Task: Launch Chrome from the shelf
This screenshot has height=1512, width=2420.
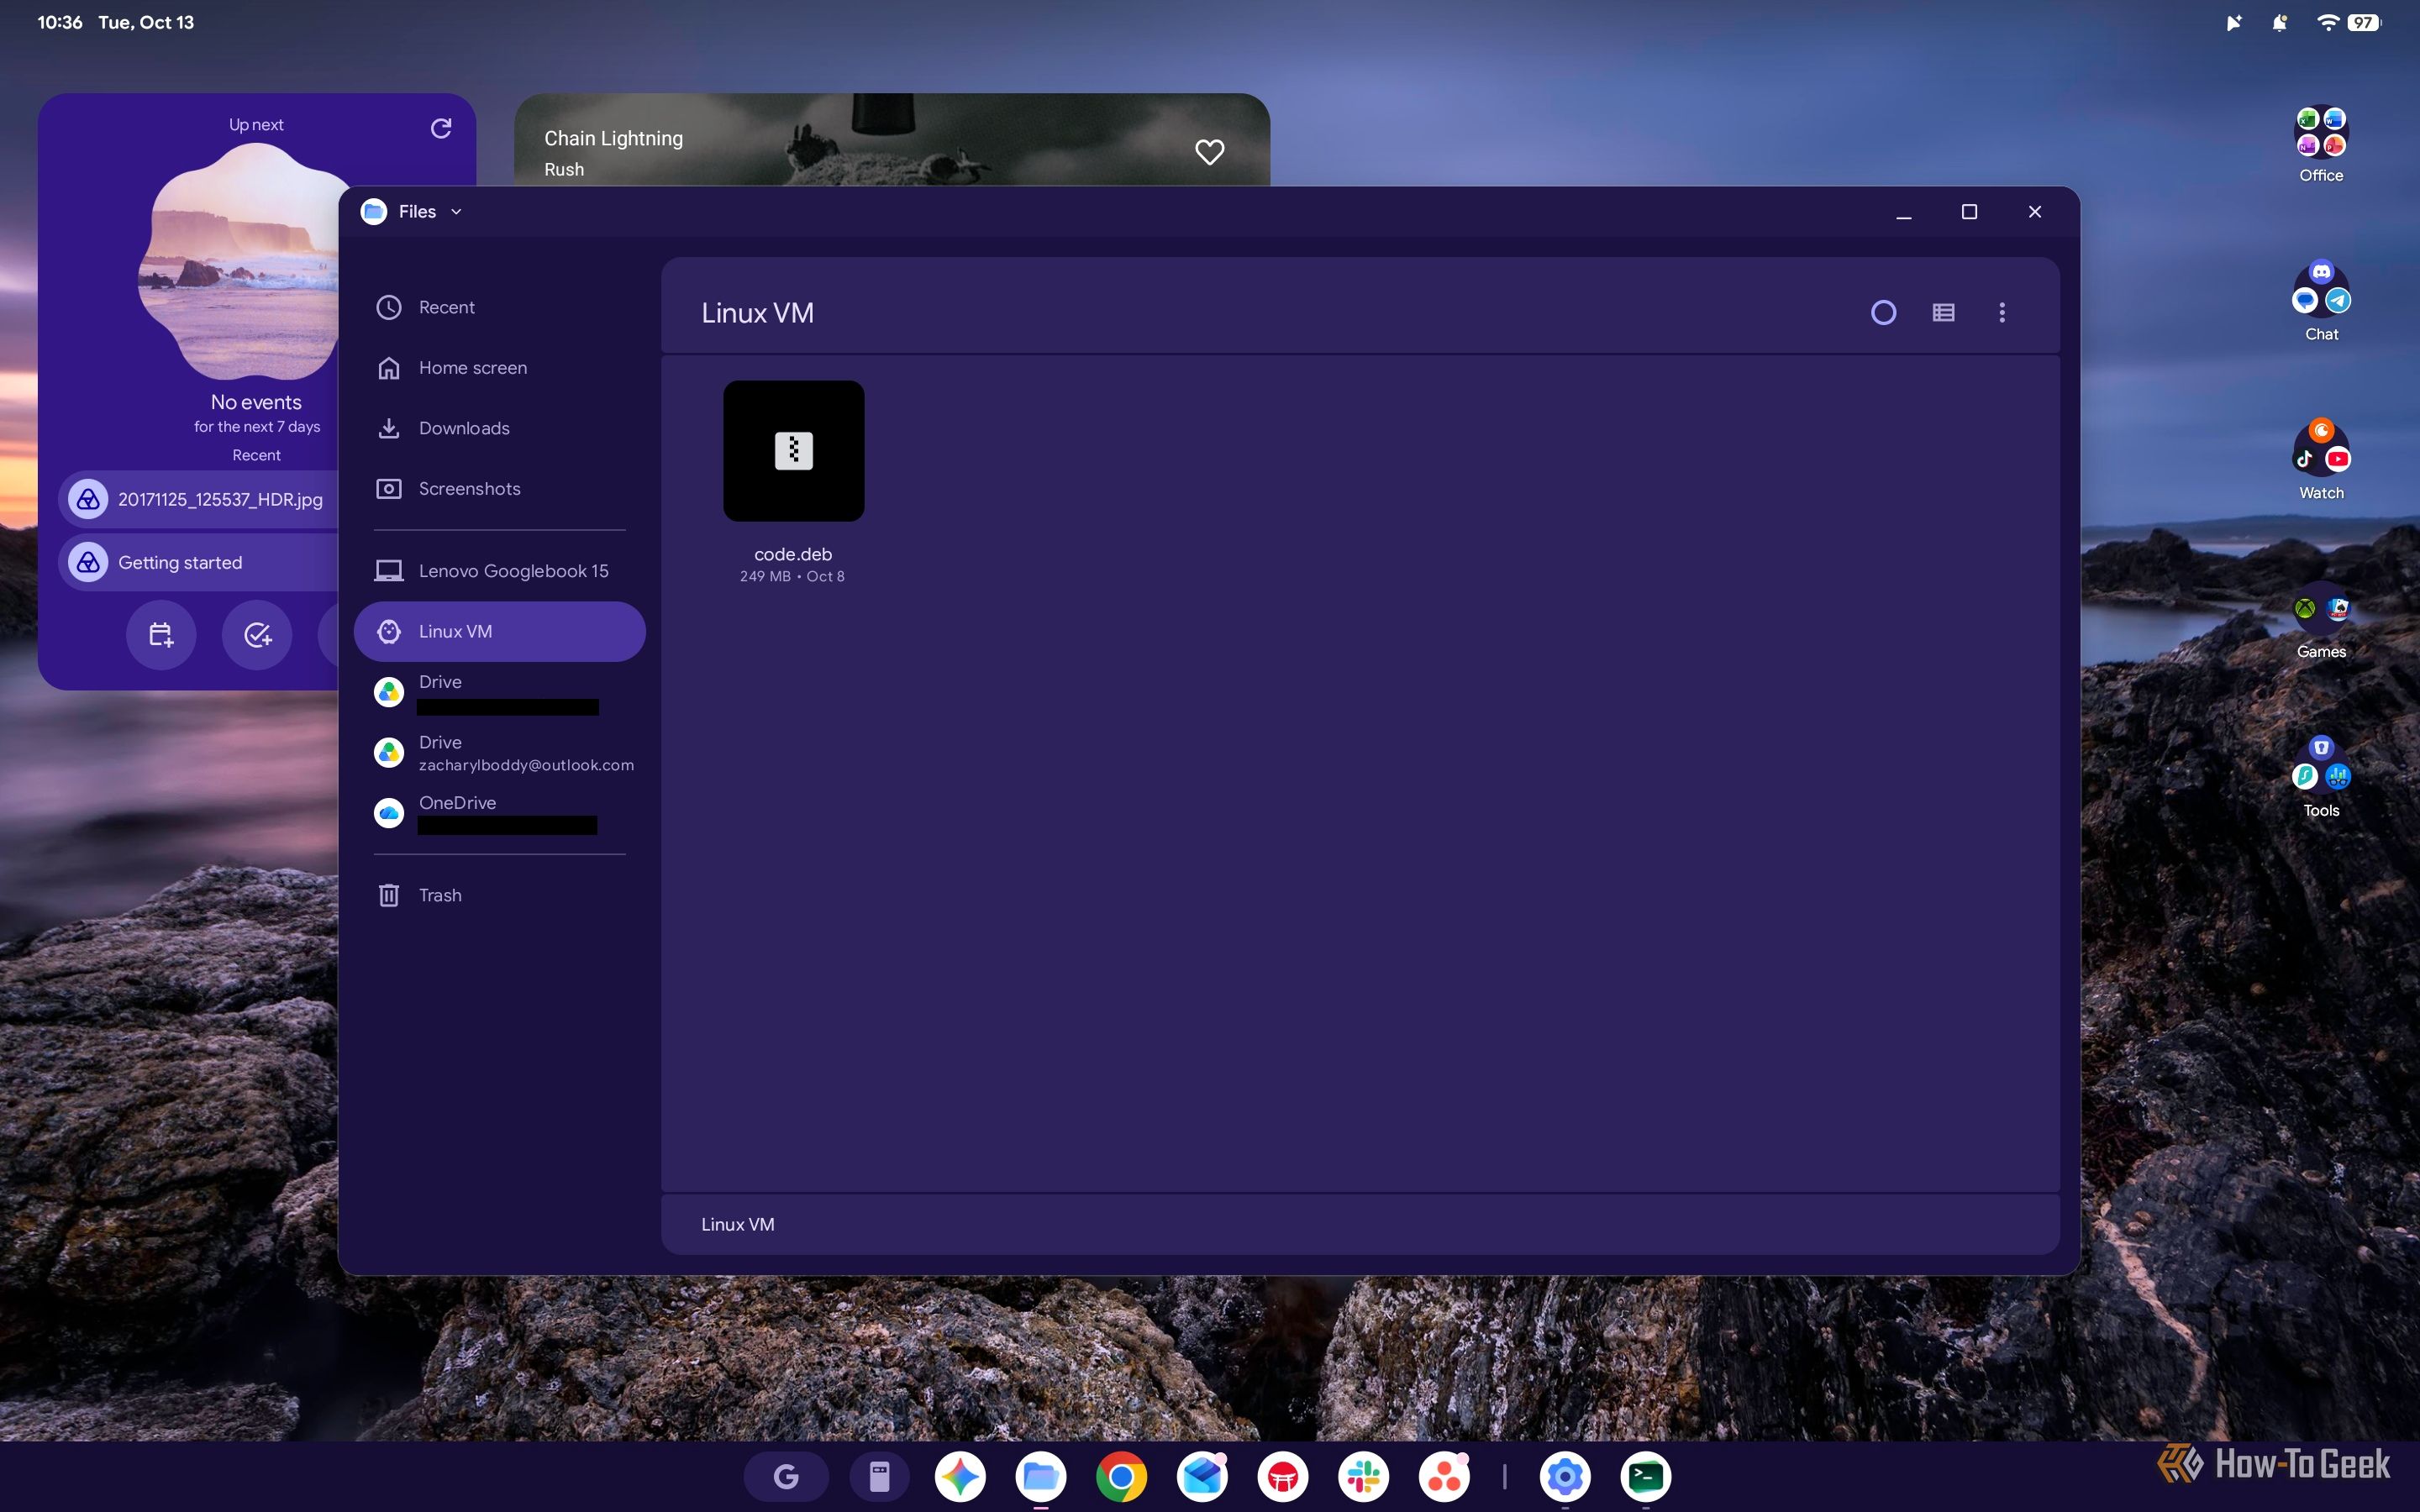Action: (x=1122, y=1476)
